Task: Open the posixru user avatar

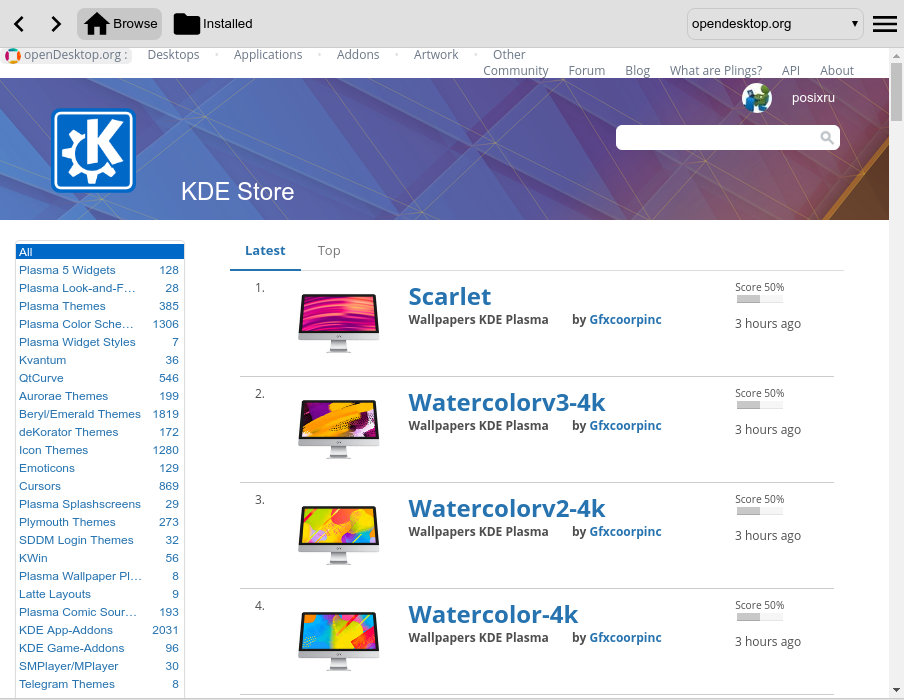Action: click(756, 97)
